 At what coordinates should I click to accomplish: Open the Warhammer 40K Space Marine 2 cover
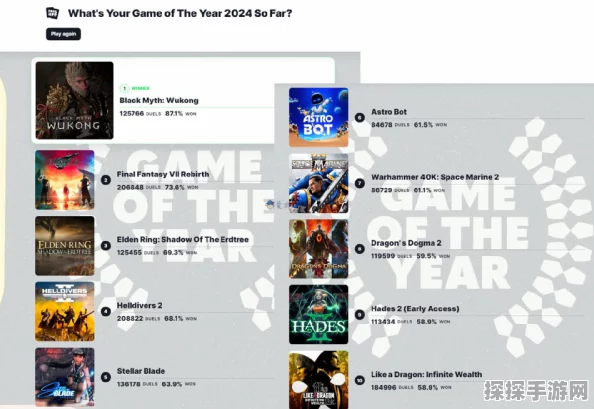[x=319, y=183]
